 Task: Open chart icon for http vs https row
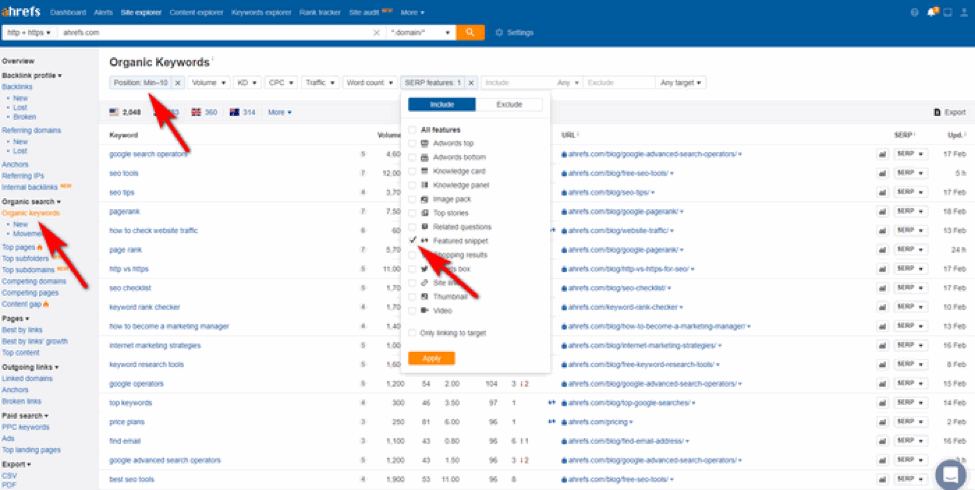tap(882, 269)
